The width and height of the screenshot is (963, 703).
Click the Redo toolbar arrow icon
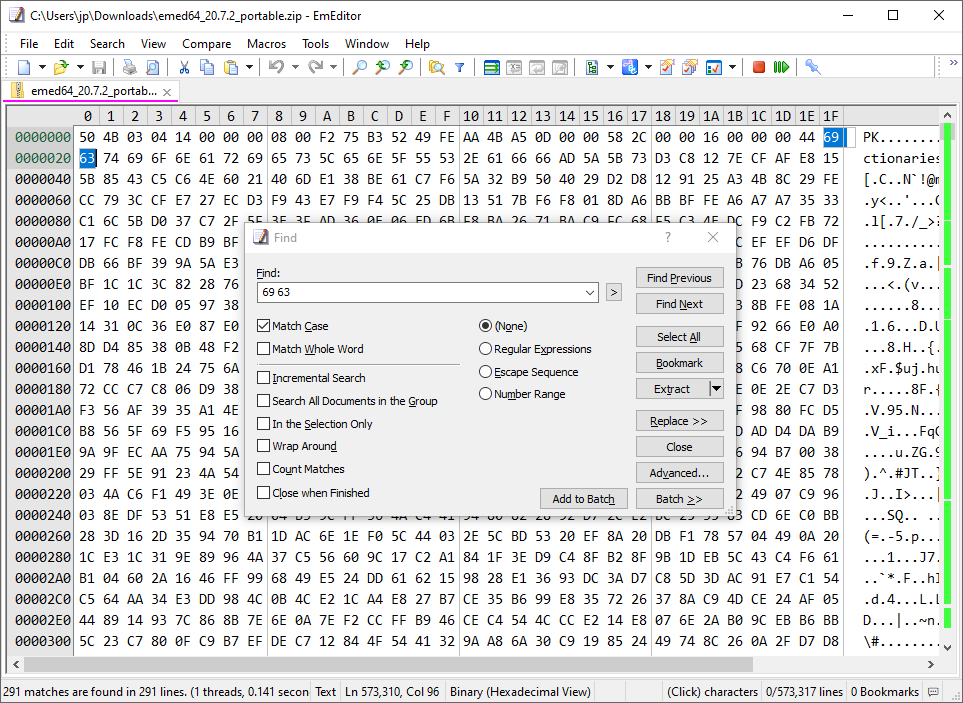tap(315, 67)
